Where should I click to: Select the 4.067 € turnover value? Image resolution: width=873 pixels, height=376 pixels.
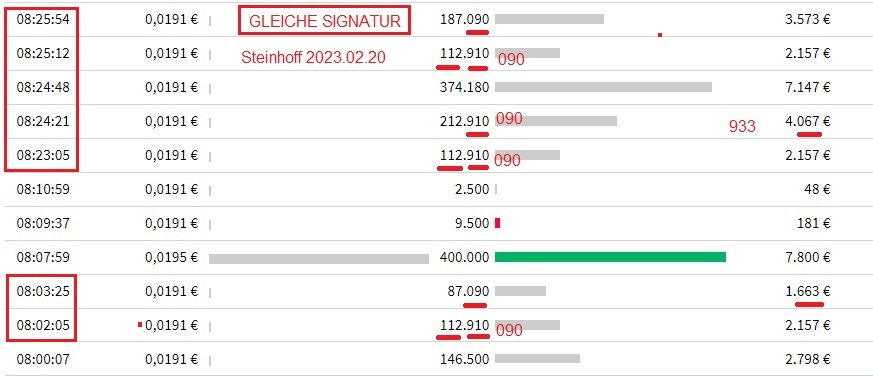pyautogui.click(x=807, y=121)
